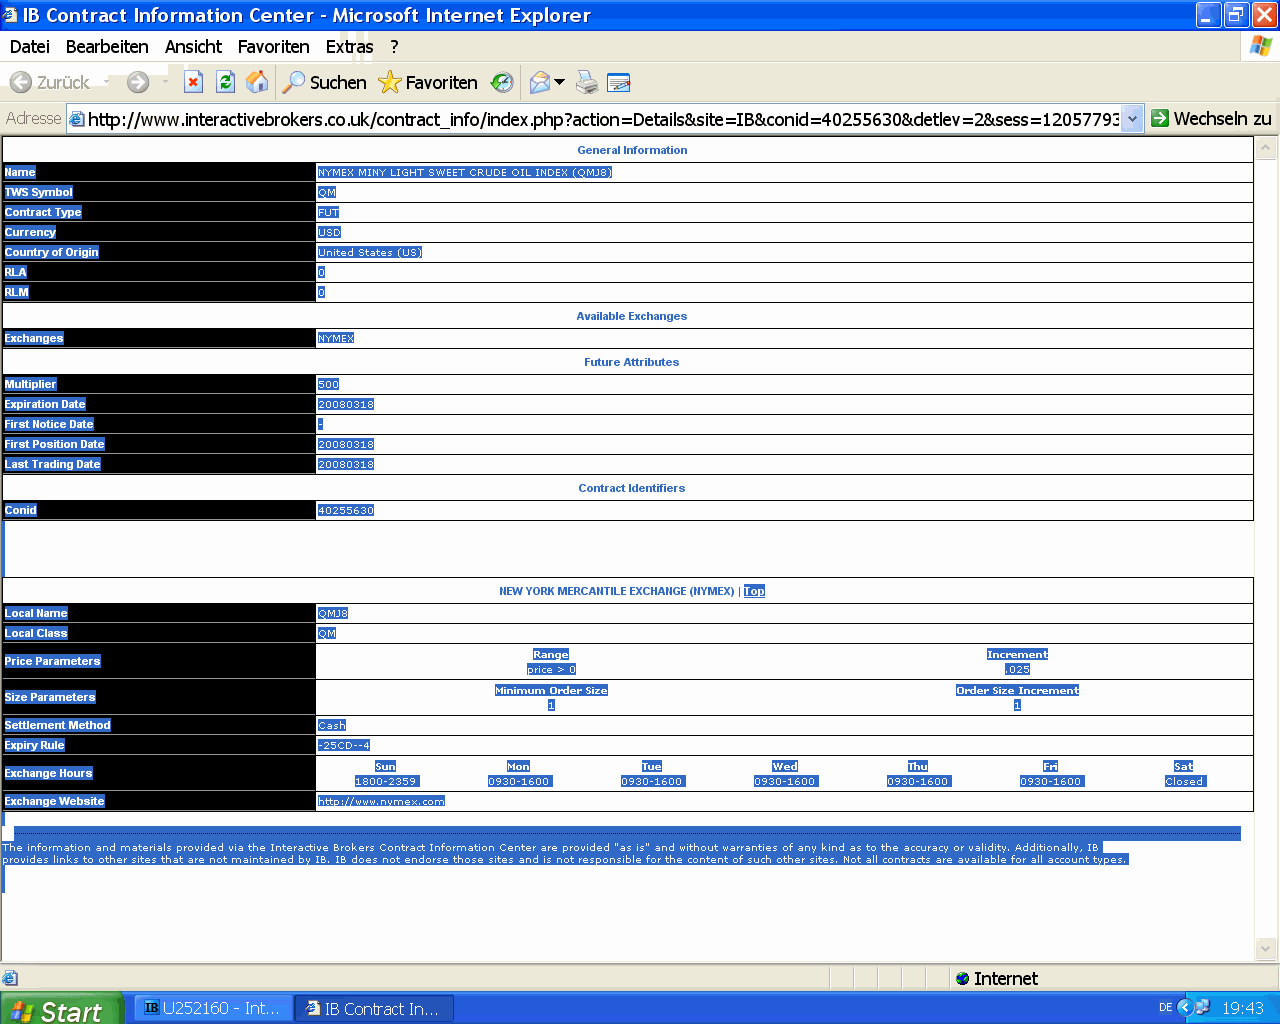Screen dimensions: 1280x1024
Task: Open the Favoriten toolbar star button
Action: point(428,83)
